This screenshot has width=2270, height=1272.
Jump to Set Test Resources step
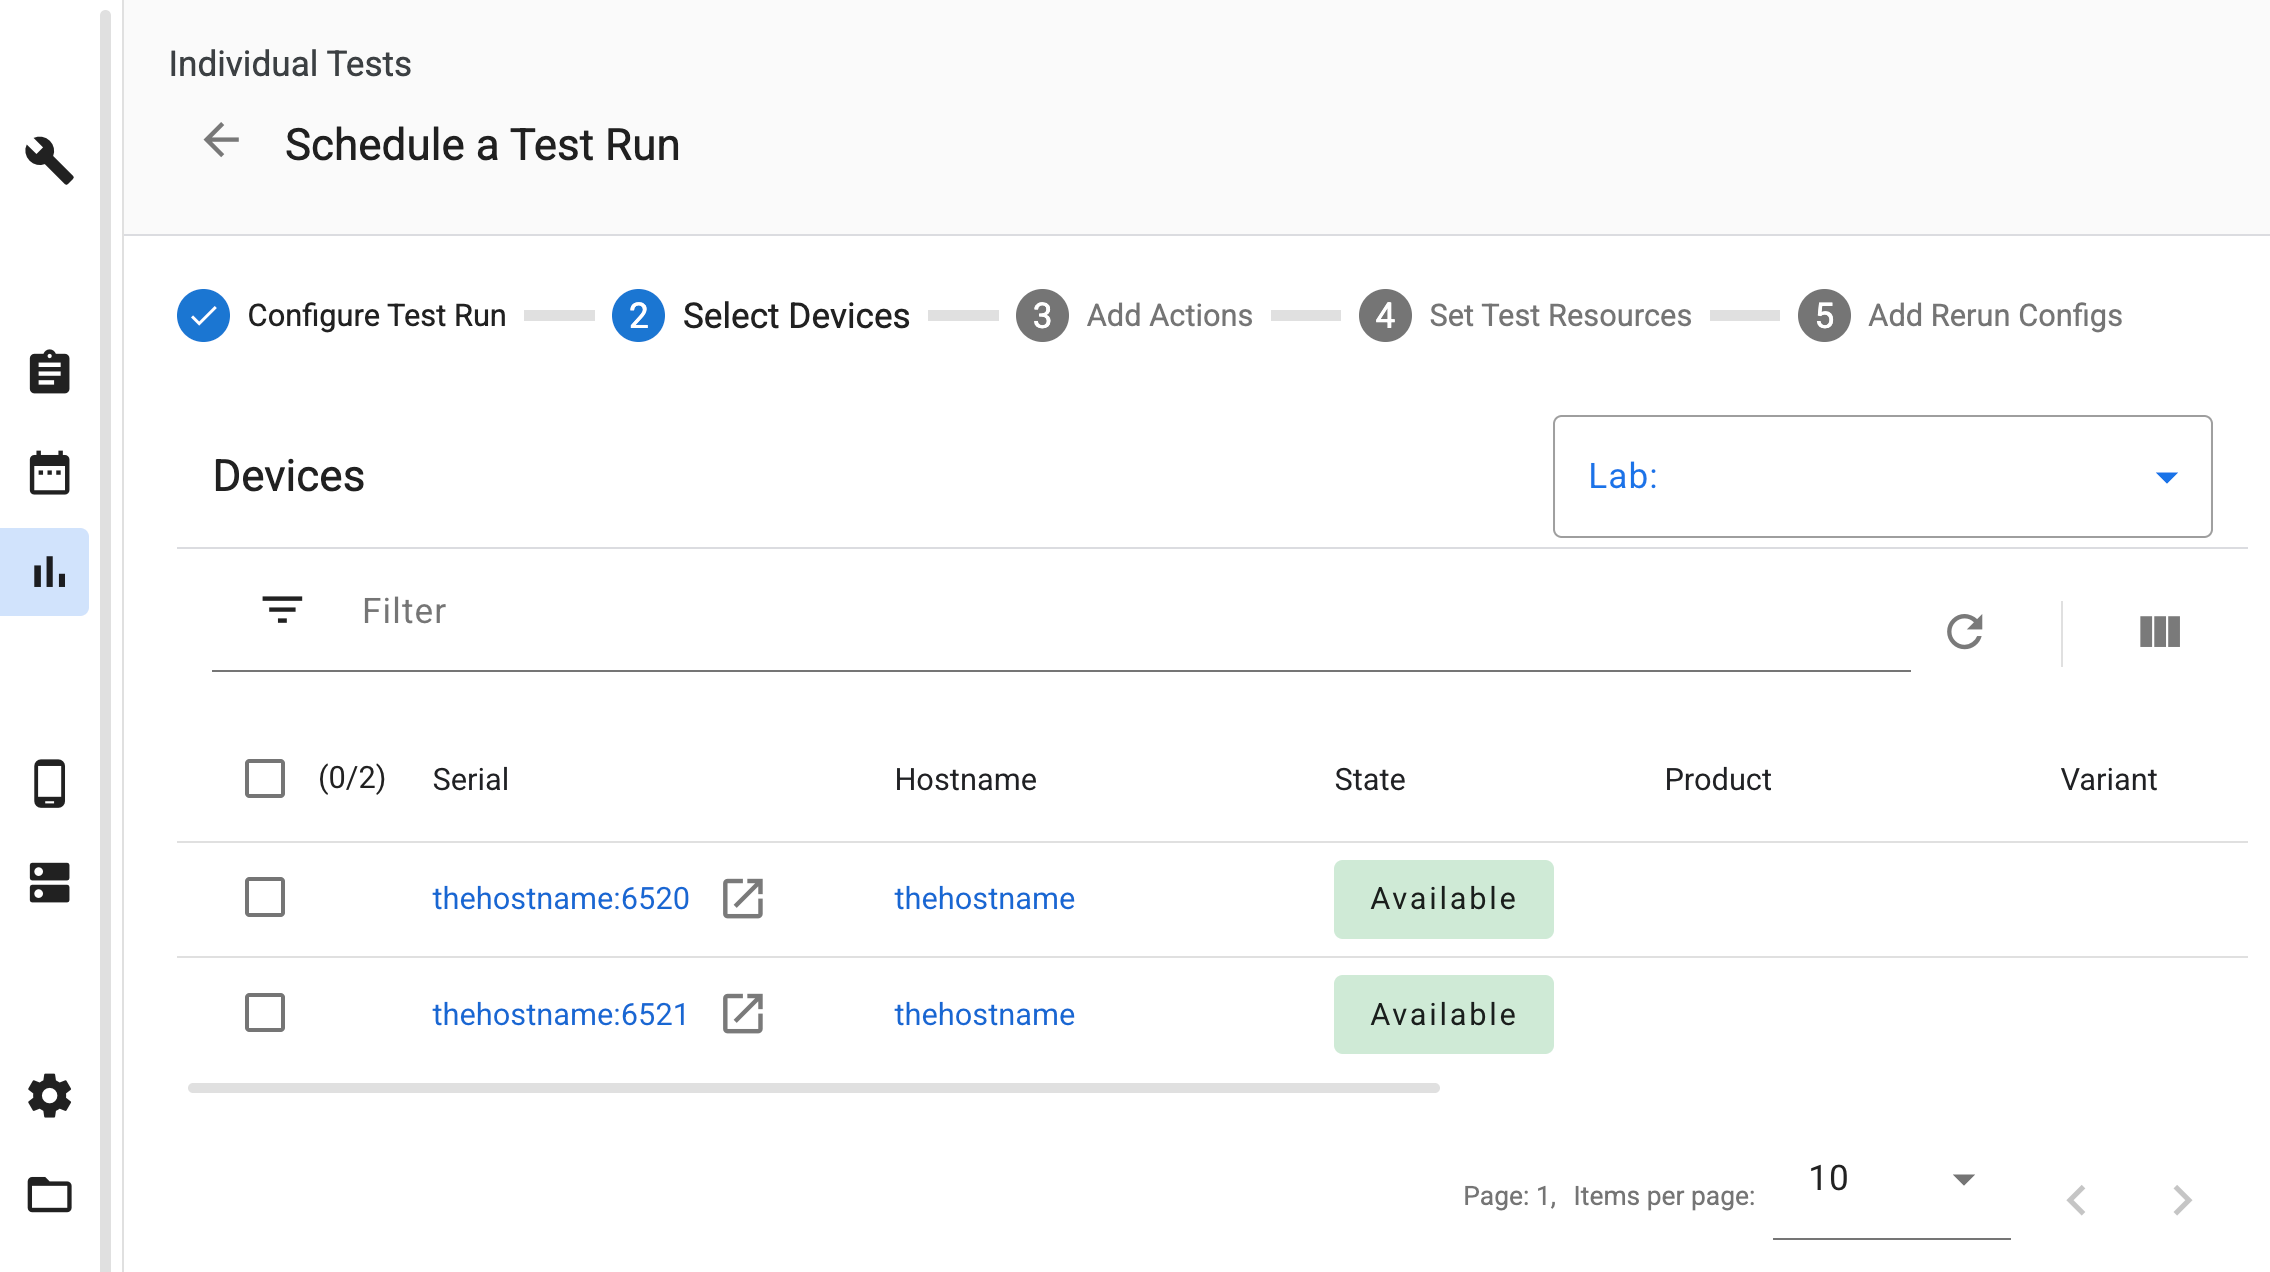tap(1525, 315)
